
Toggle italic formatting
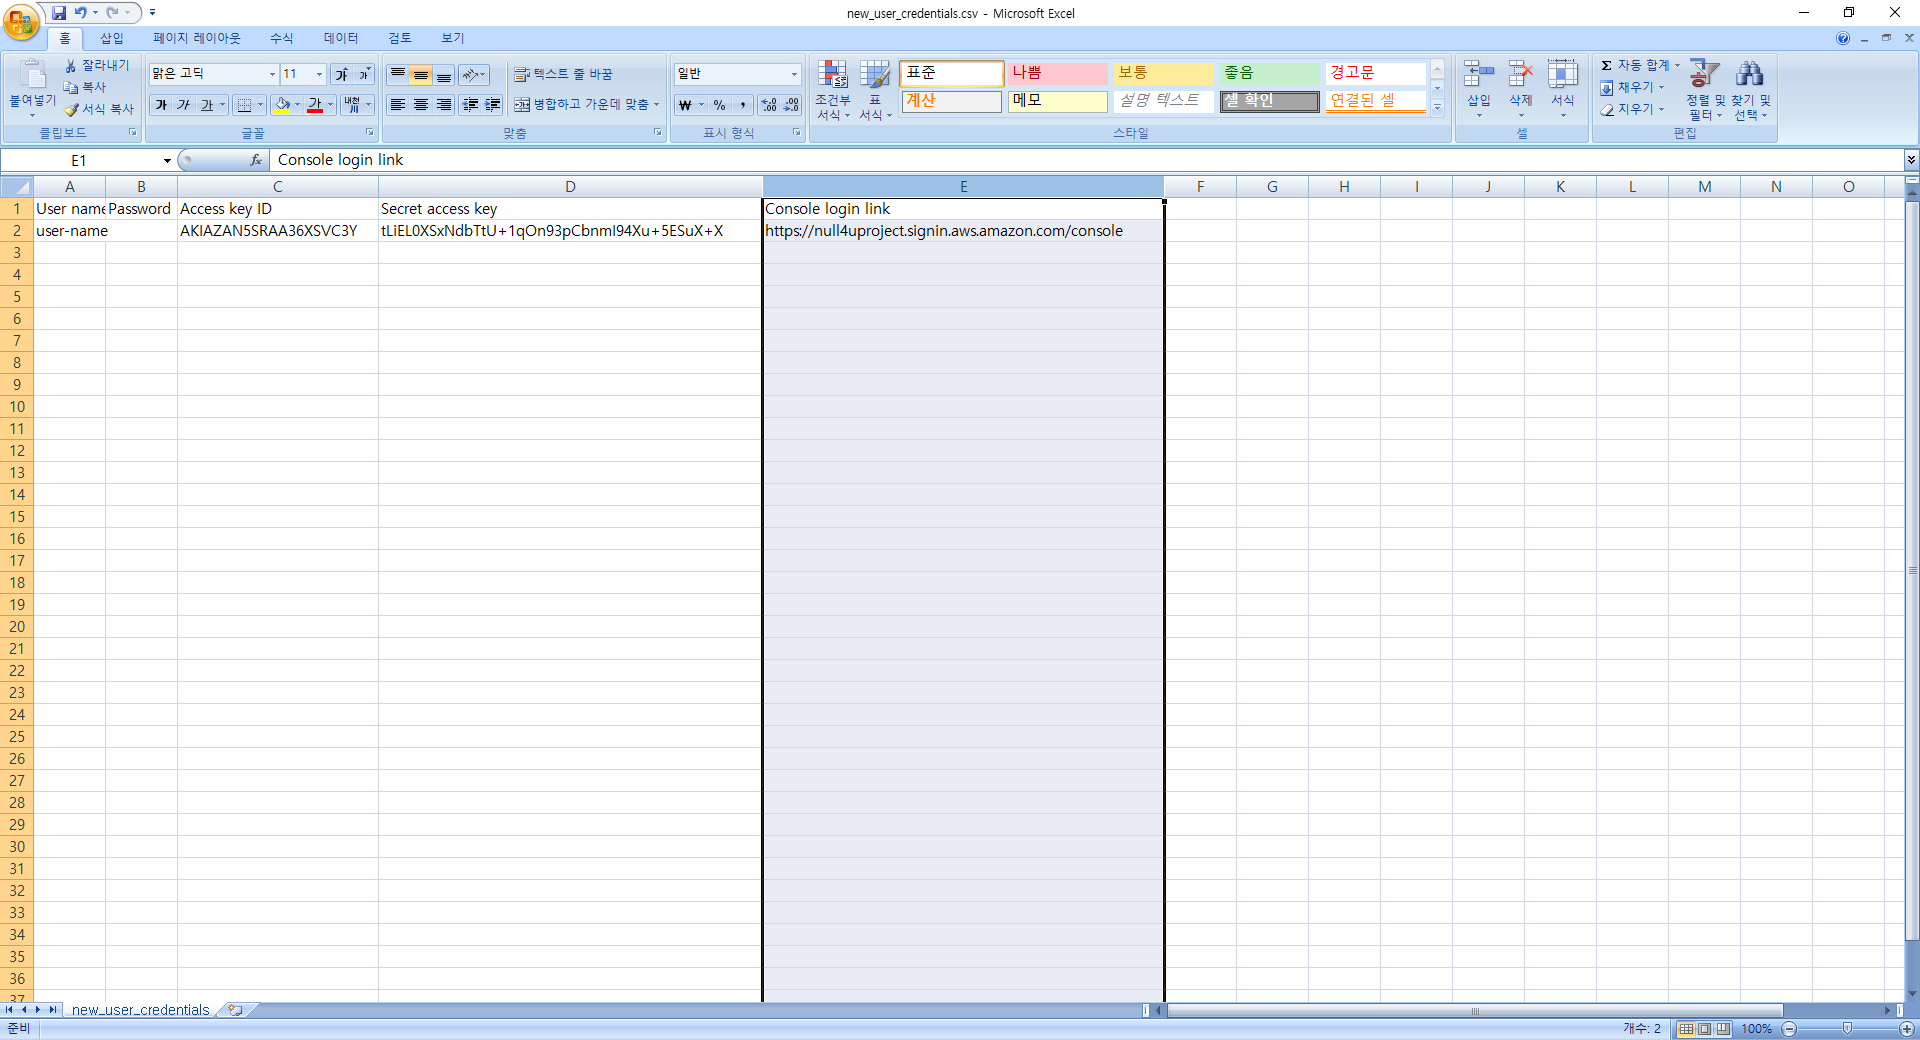click(x=184, y=105)
